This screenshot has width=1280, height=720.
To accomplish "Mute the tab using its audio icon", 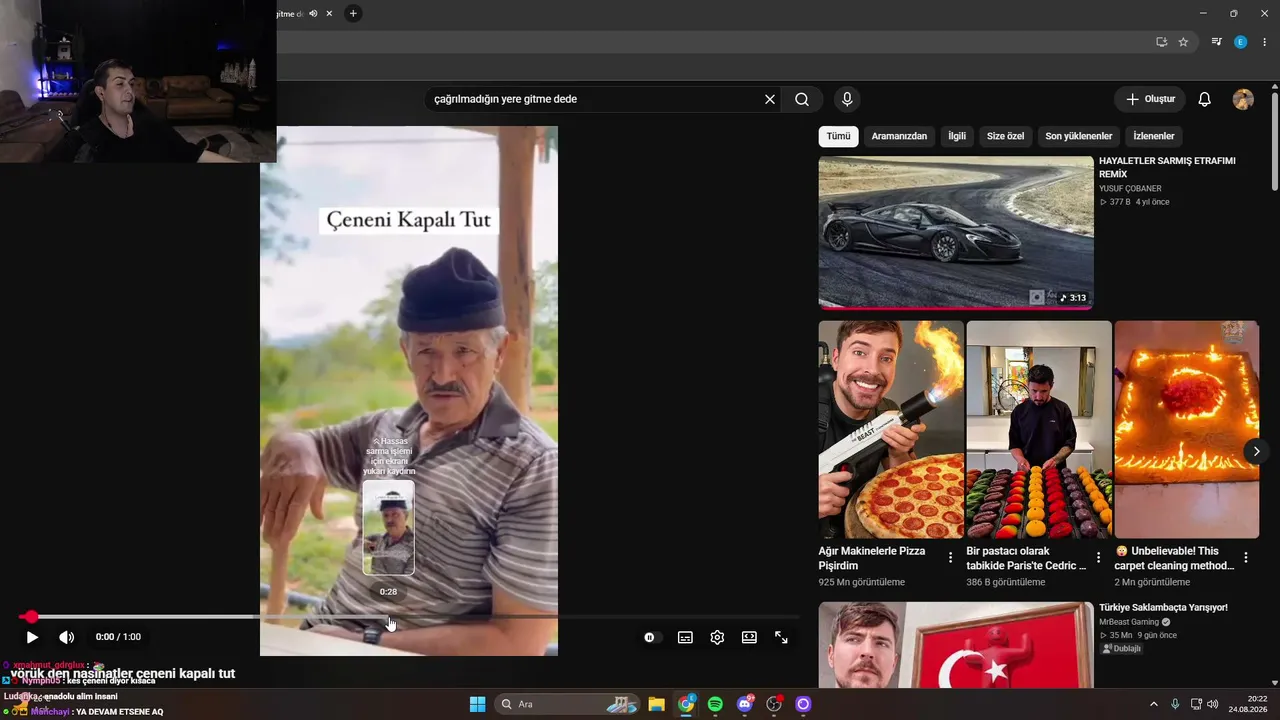I will (313, 14).
